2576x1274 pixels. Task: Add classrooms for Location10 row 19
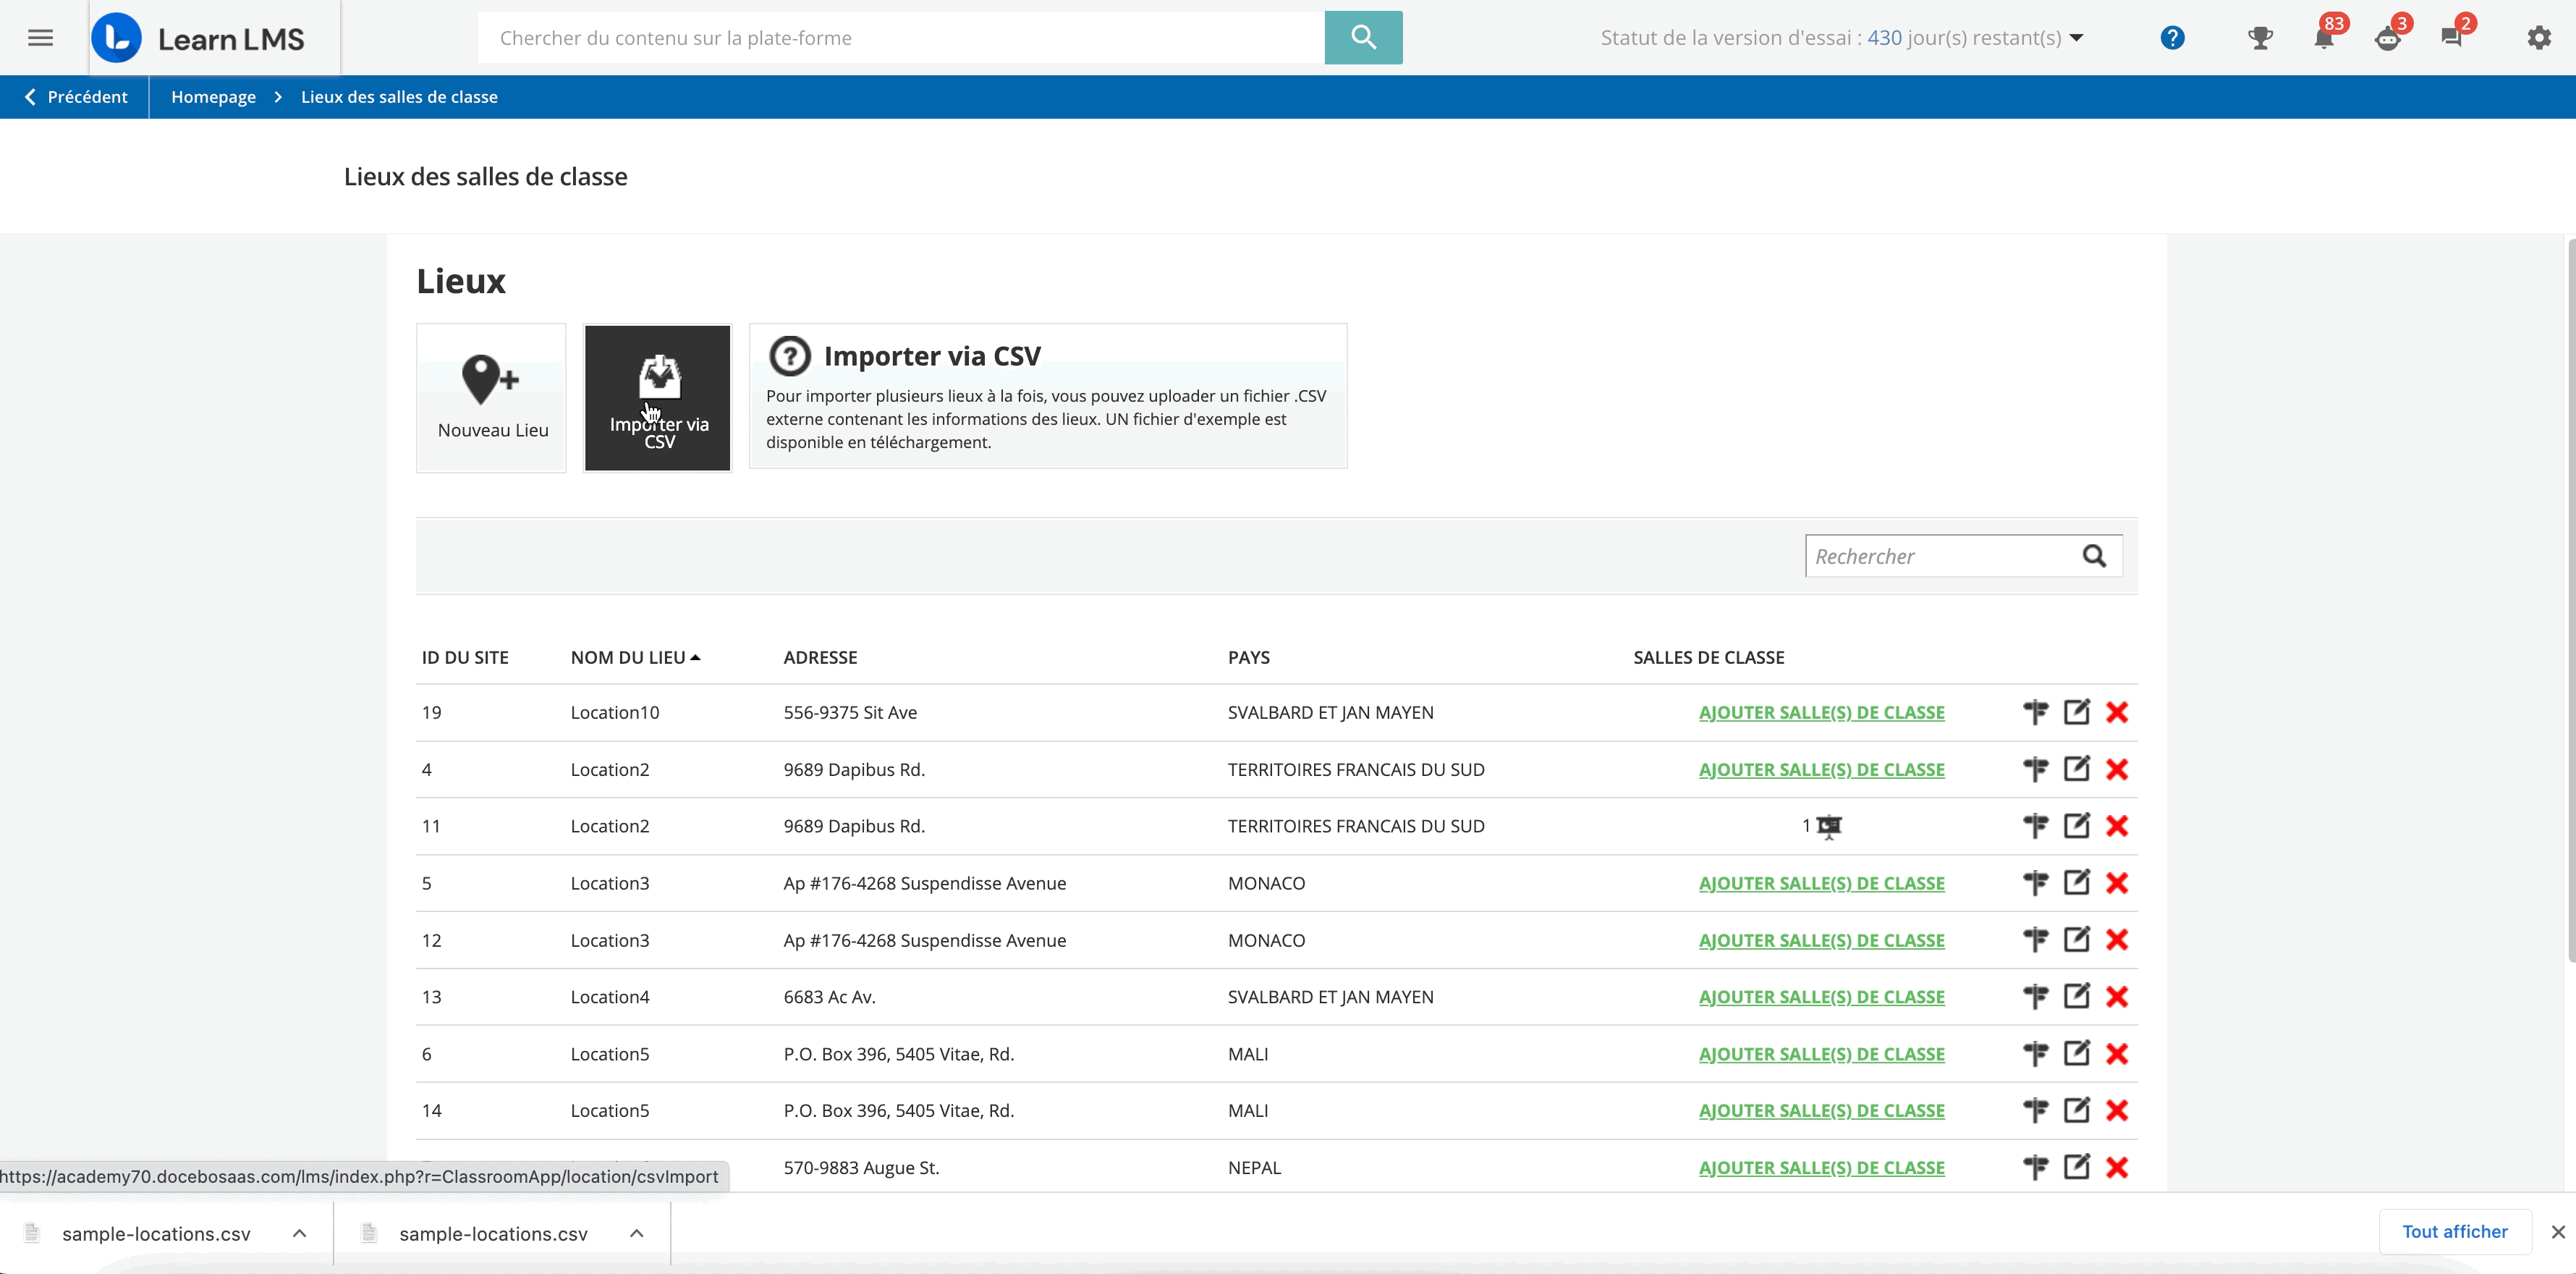1821,712
